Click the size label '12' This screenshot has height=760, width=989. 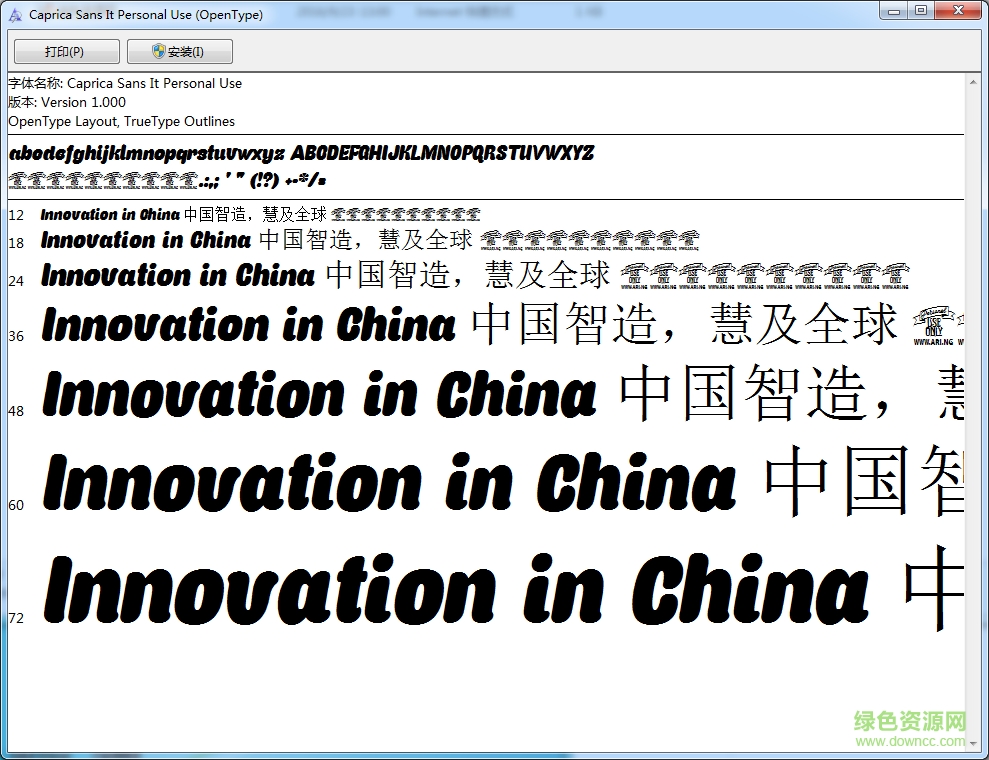point(16,215)
